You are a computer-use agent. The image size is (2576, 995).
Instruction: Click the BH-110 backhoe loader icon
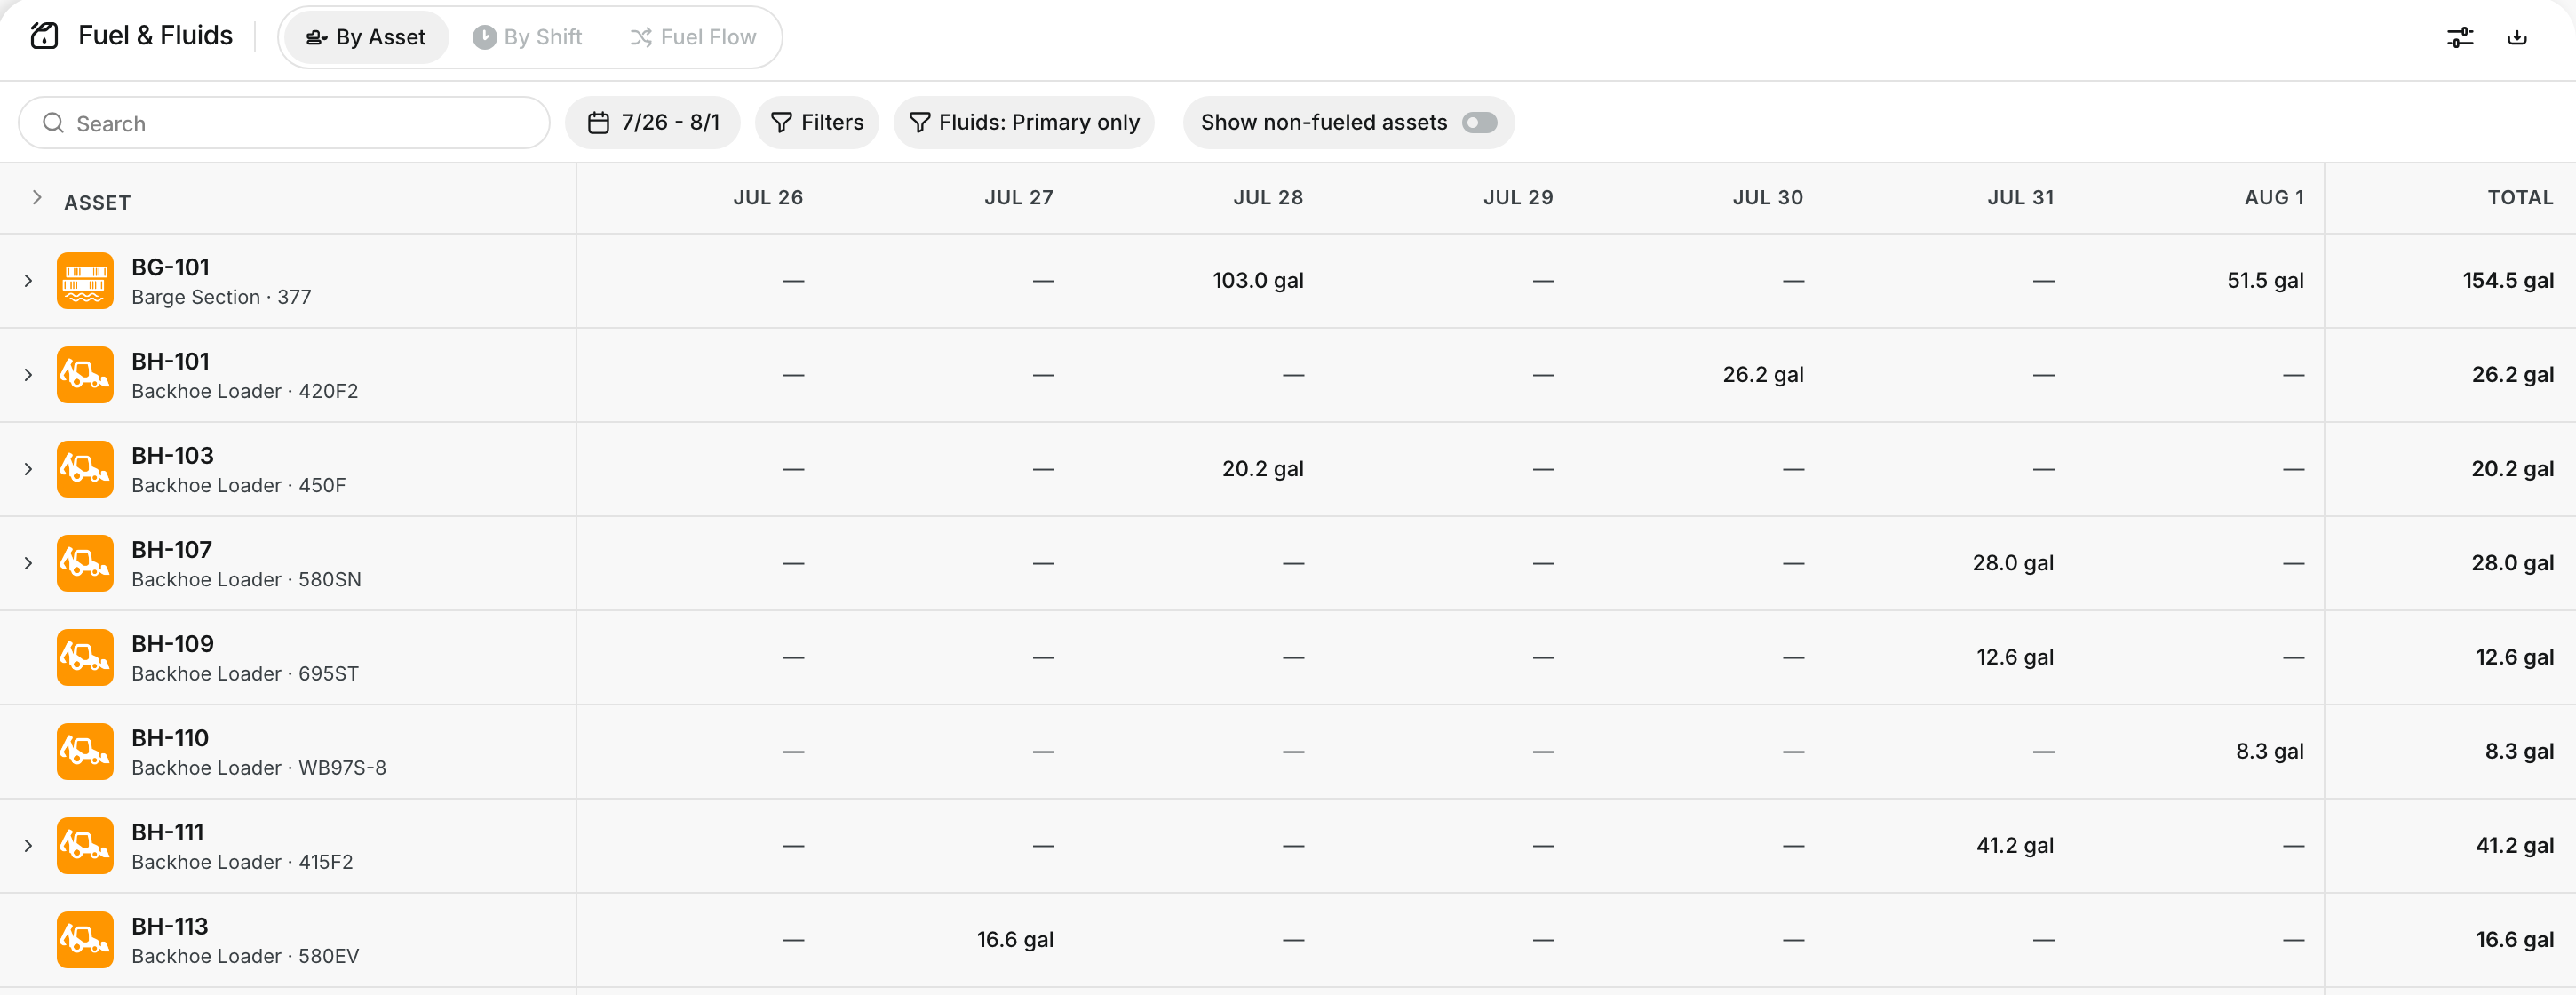coord(85,751)
